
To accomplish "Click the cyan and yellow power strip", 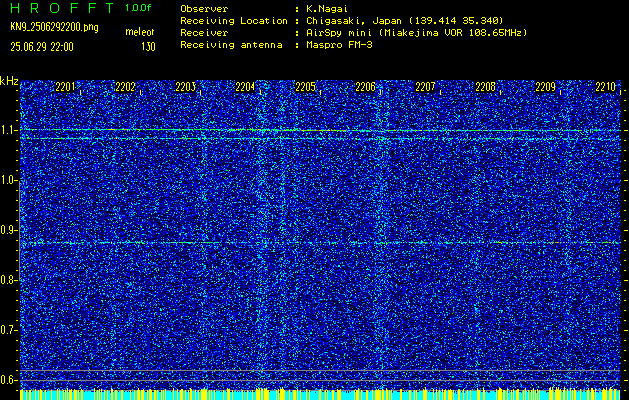I will tap(320, 394).
